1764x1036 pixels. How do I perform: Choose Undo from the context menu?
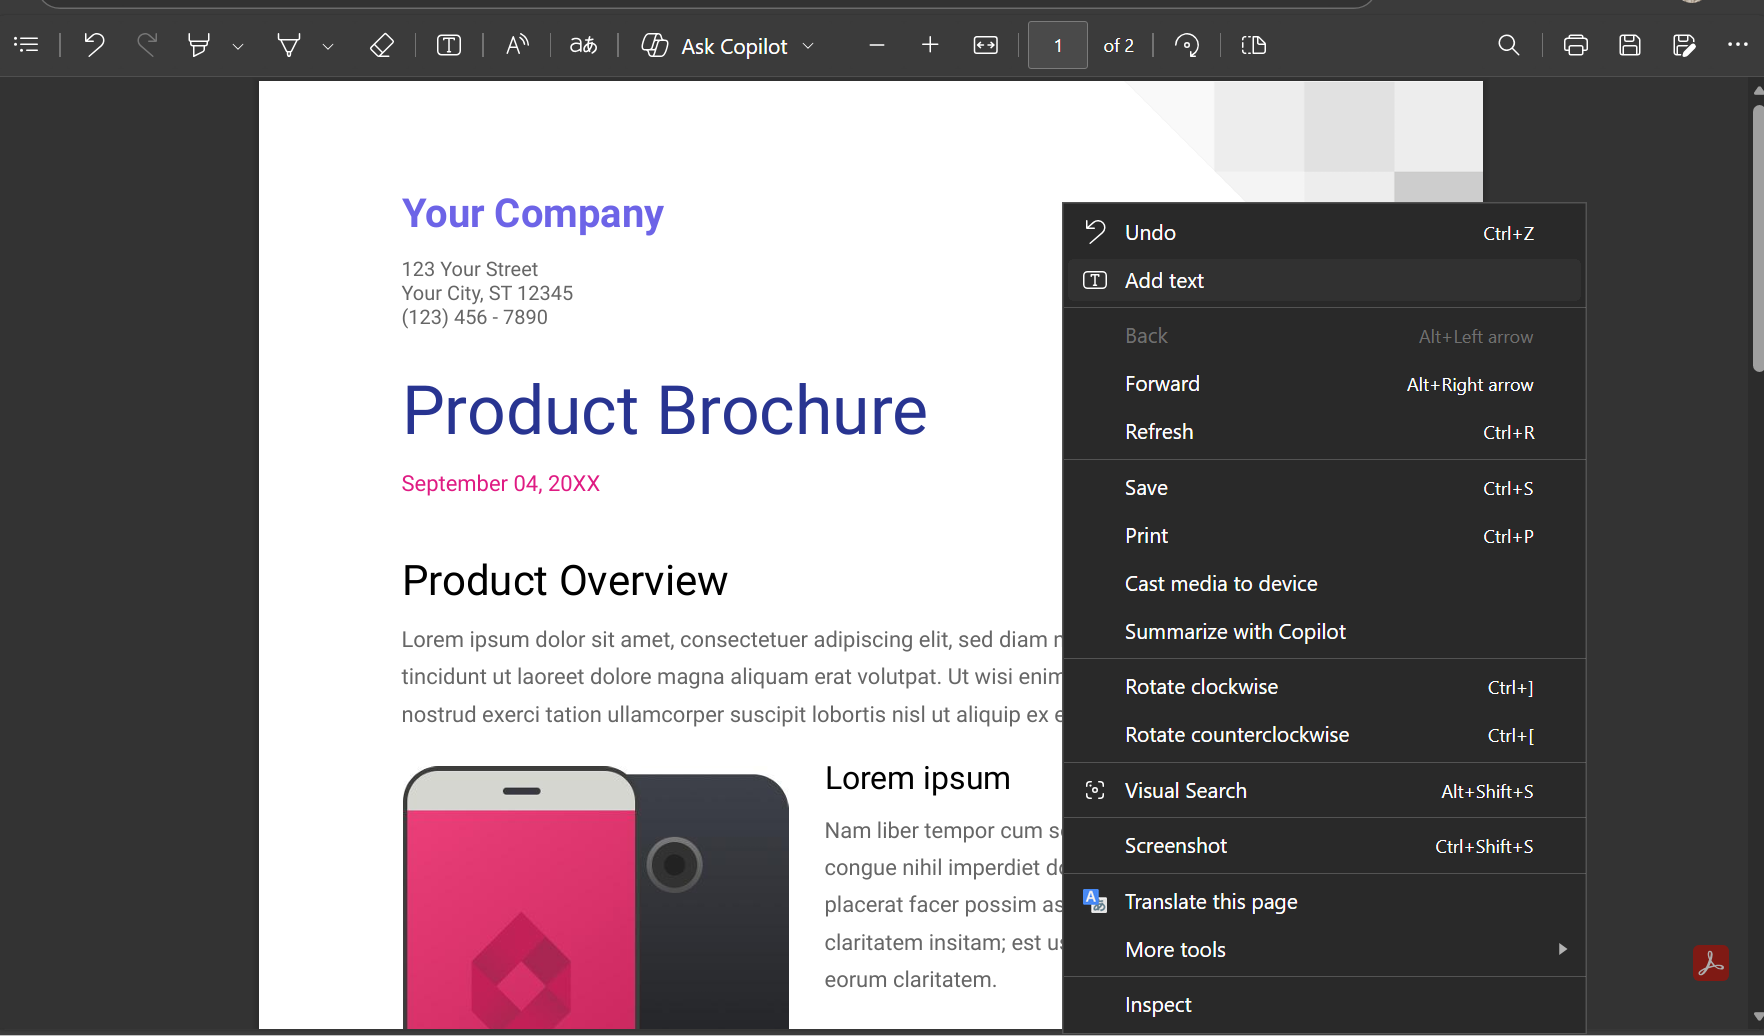click(x=1324, y=233)
